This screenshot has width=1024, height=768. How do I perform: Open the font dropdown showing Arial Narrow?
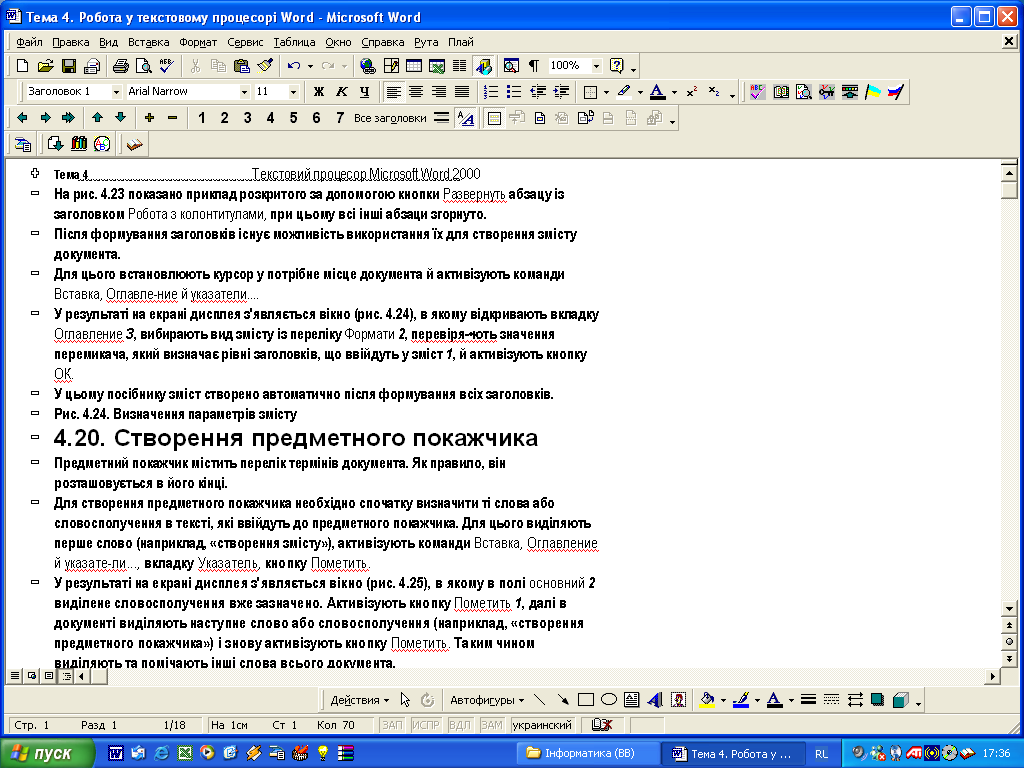coord(244,91)
